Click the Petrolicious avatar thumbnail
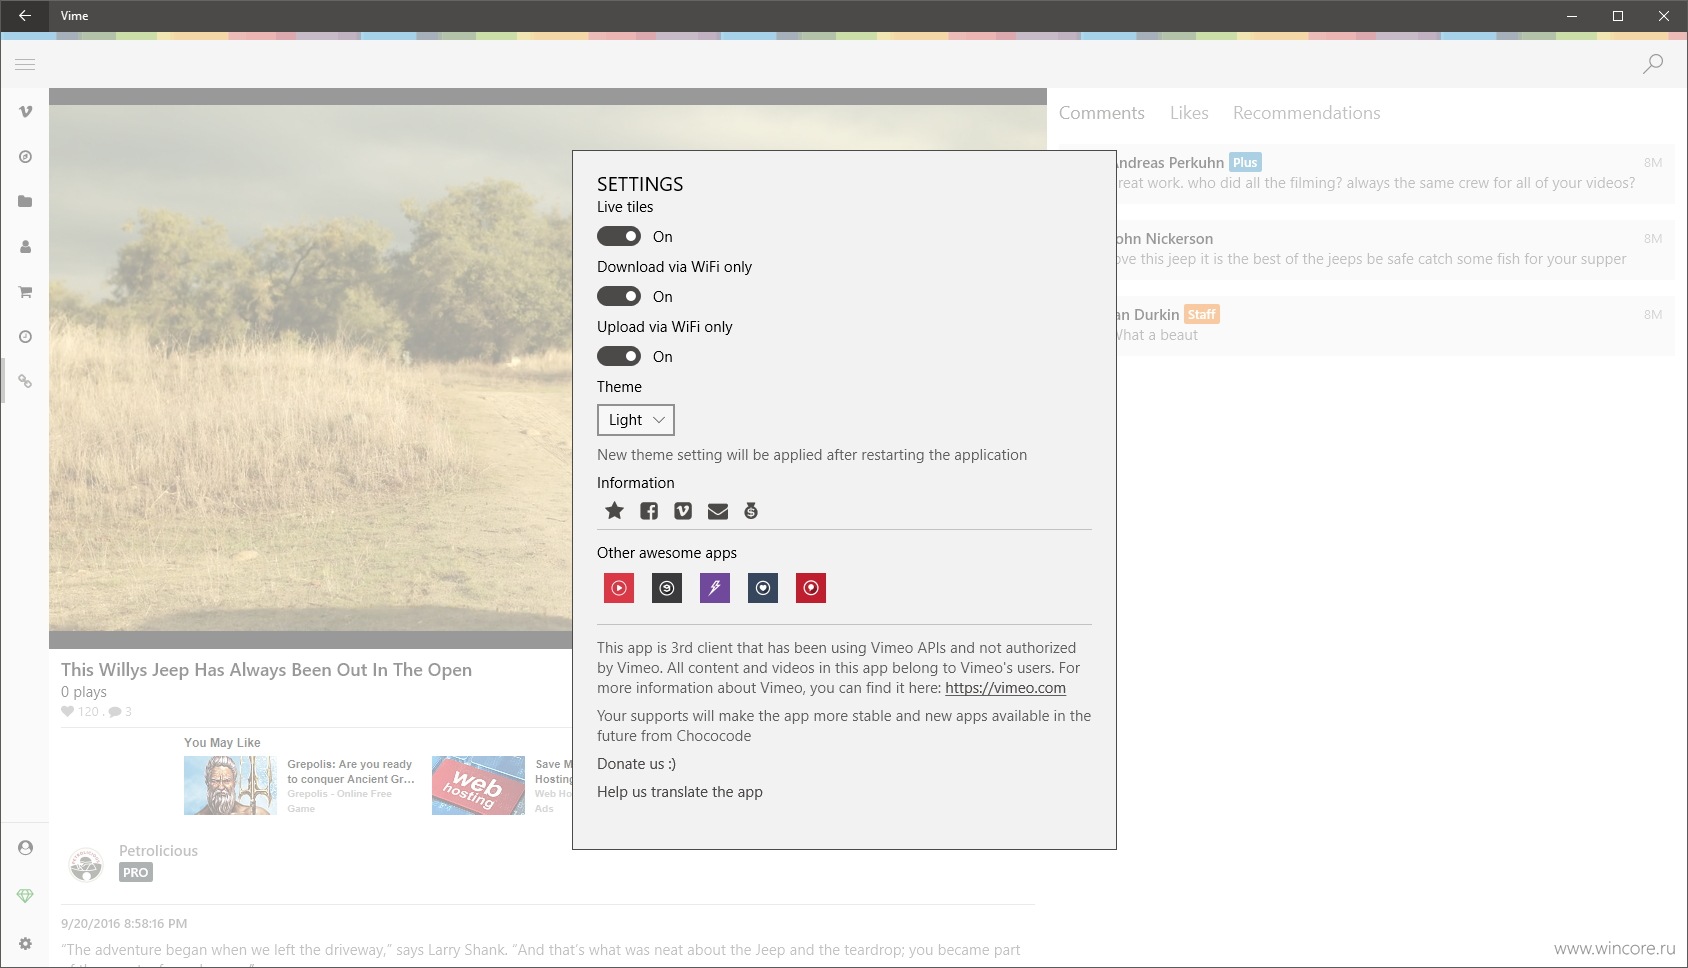The width and height of the screenshot is (1688, 968). coord(86,864)
